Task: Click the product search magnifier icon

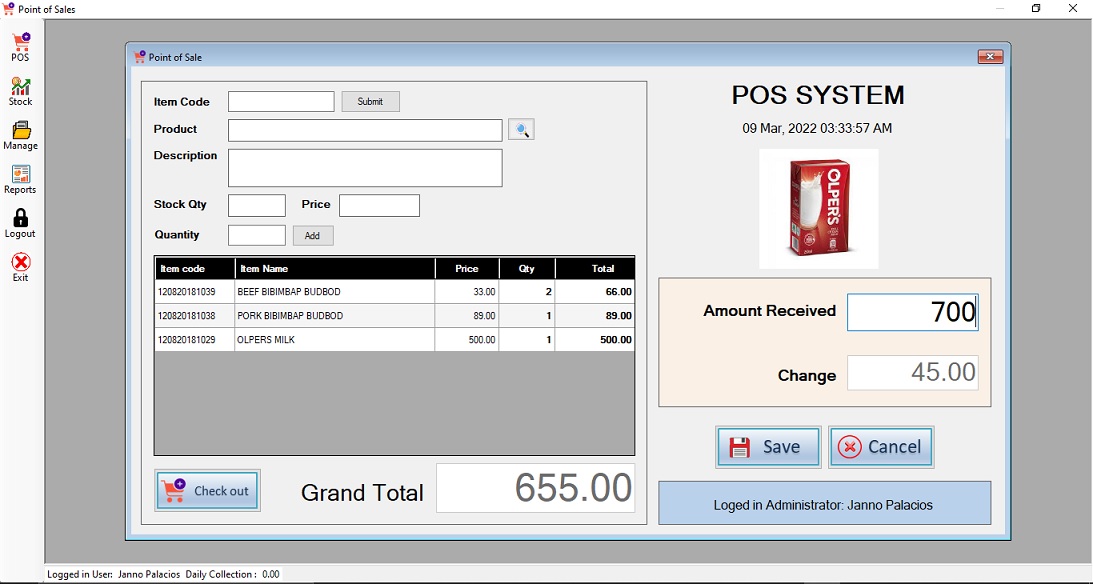Action: point(521,129)
